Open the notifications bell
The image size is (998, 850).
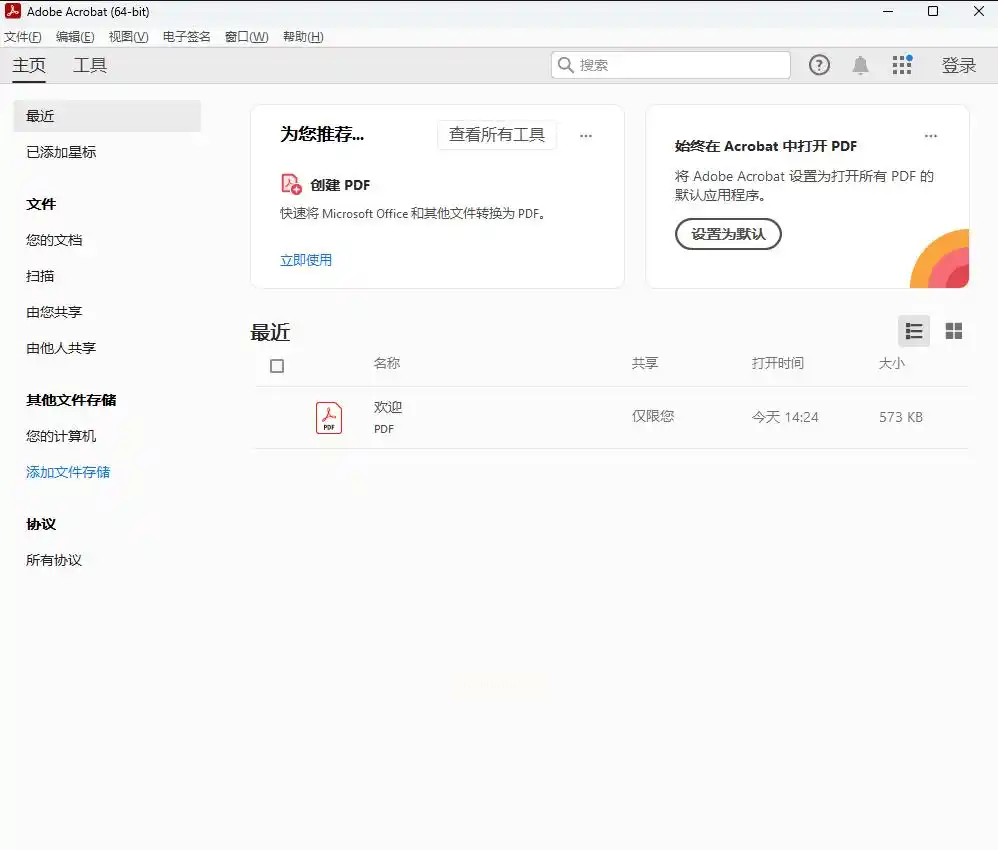tap(861, 65)
